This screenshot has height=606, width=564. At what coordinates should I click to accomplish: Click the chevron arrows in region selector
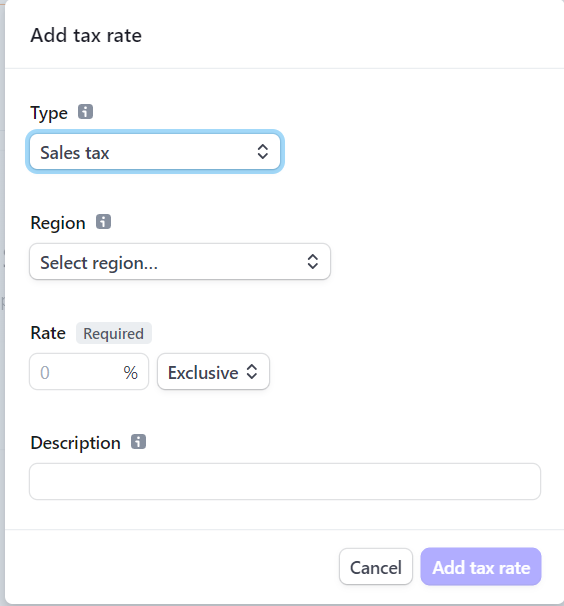313,262
